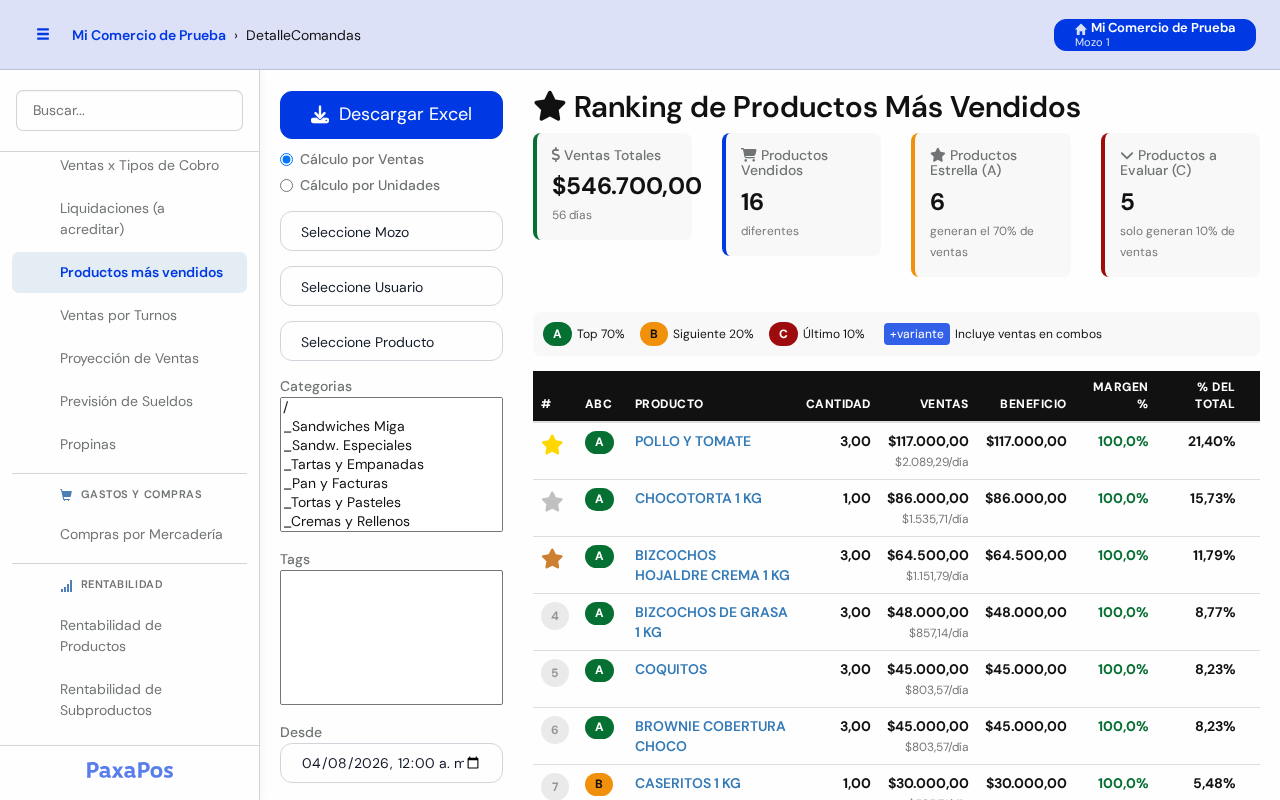Open the Seleccione Producto dropdown

pyautogui.click(x=391, y=341)
